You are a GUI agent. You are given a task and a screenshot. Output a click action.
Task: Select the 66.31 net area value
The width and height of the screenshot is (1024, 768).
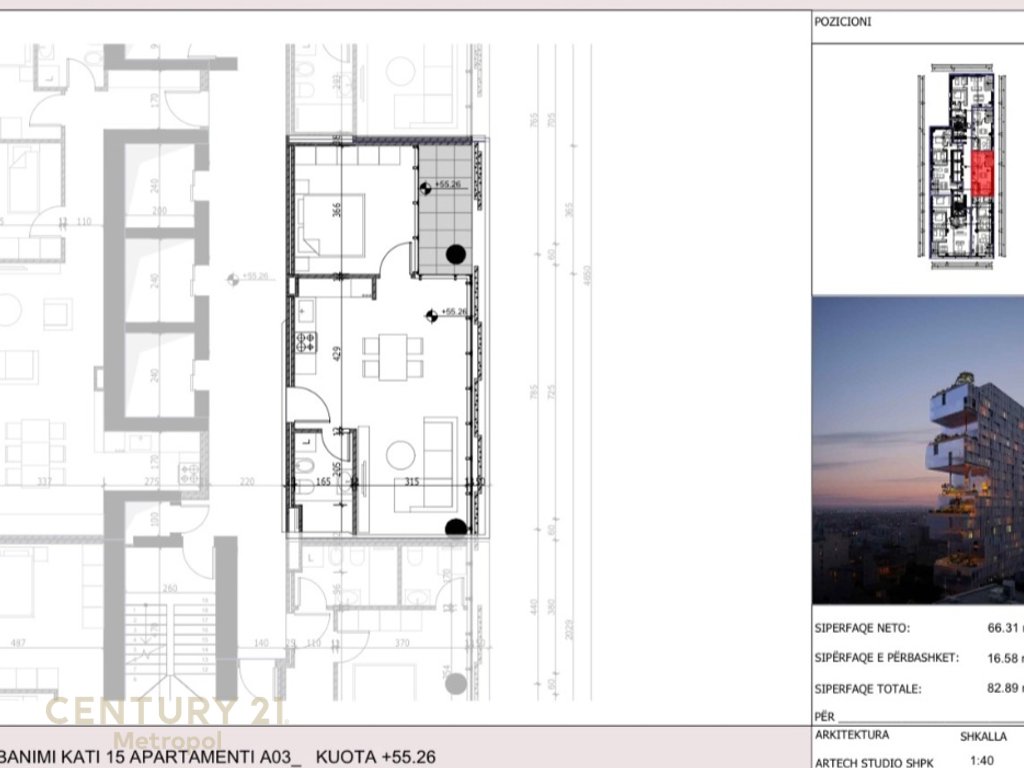tap(1002, 628)
